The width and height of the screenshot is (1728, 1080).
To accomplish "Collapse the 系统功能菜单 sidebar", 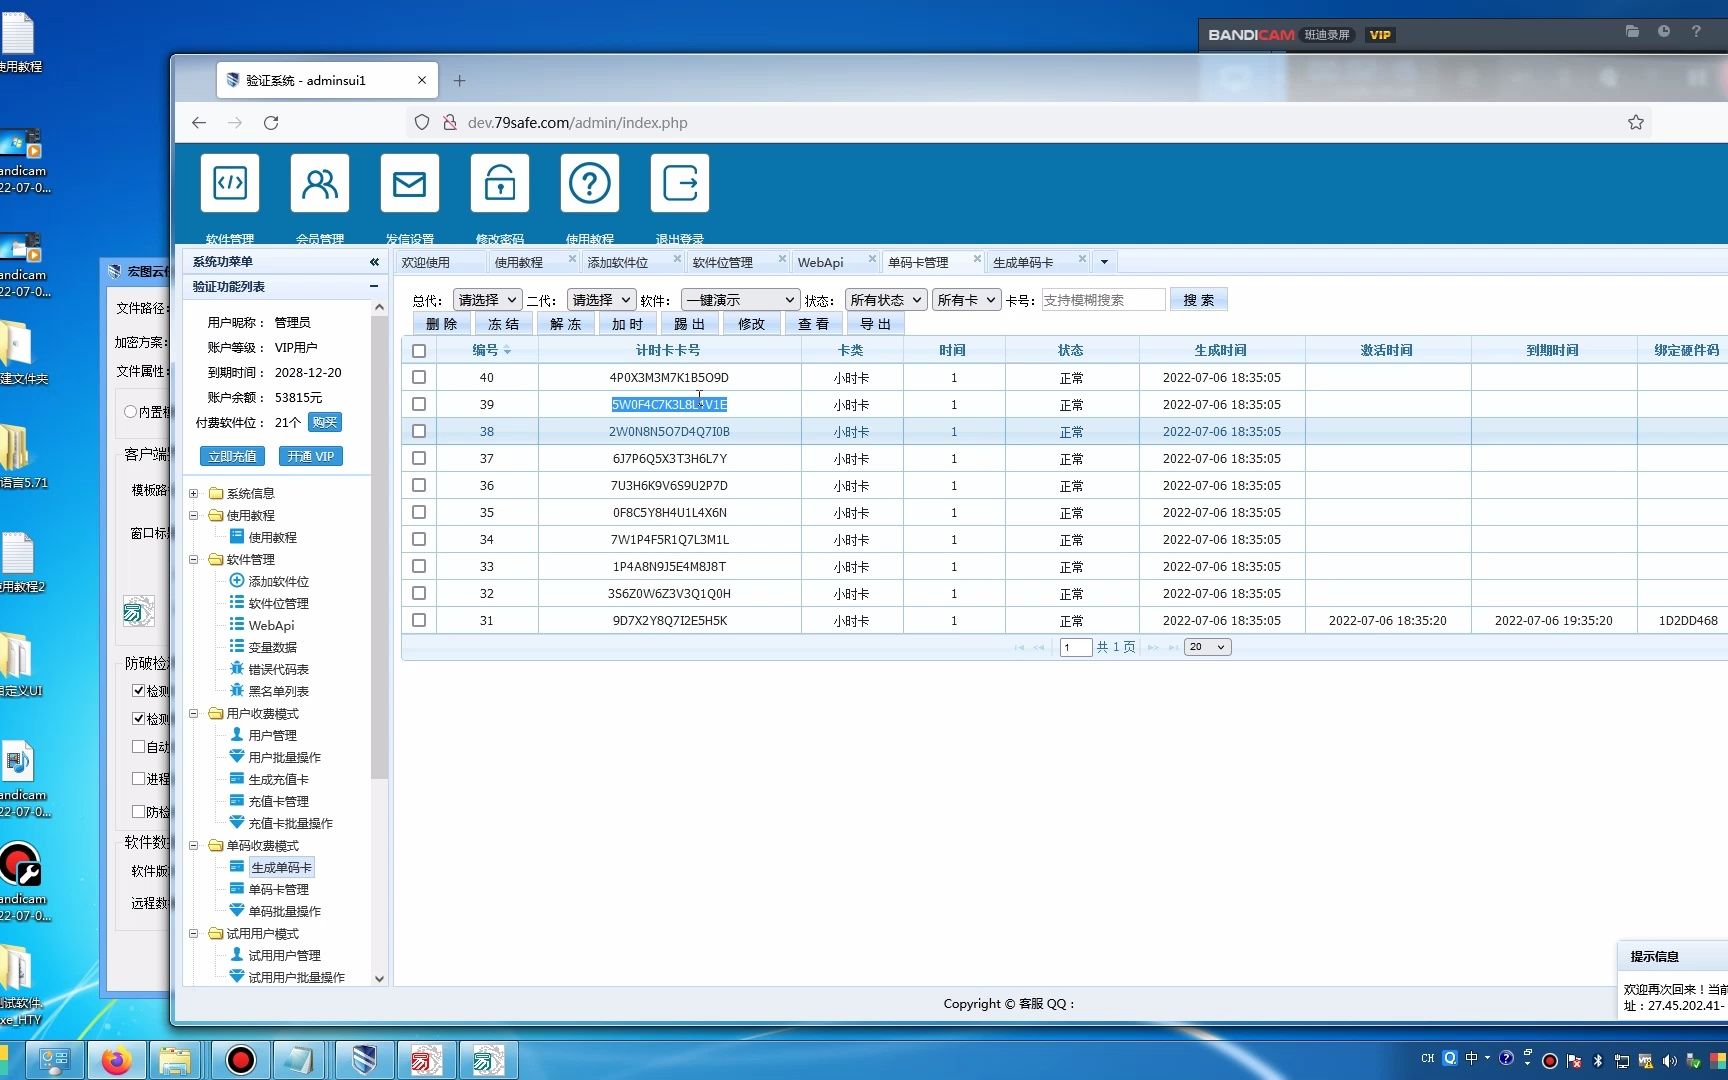I will tap(374, 262).
